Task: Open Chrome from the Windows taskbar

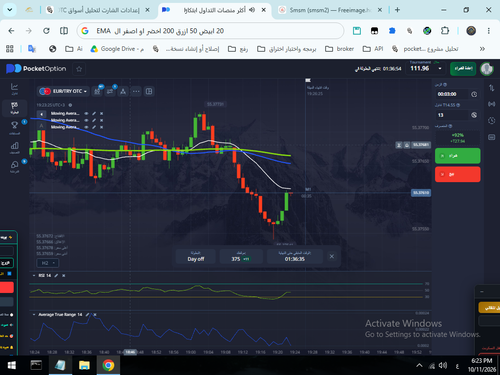Action: coord(108,365)
